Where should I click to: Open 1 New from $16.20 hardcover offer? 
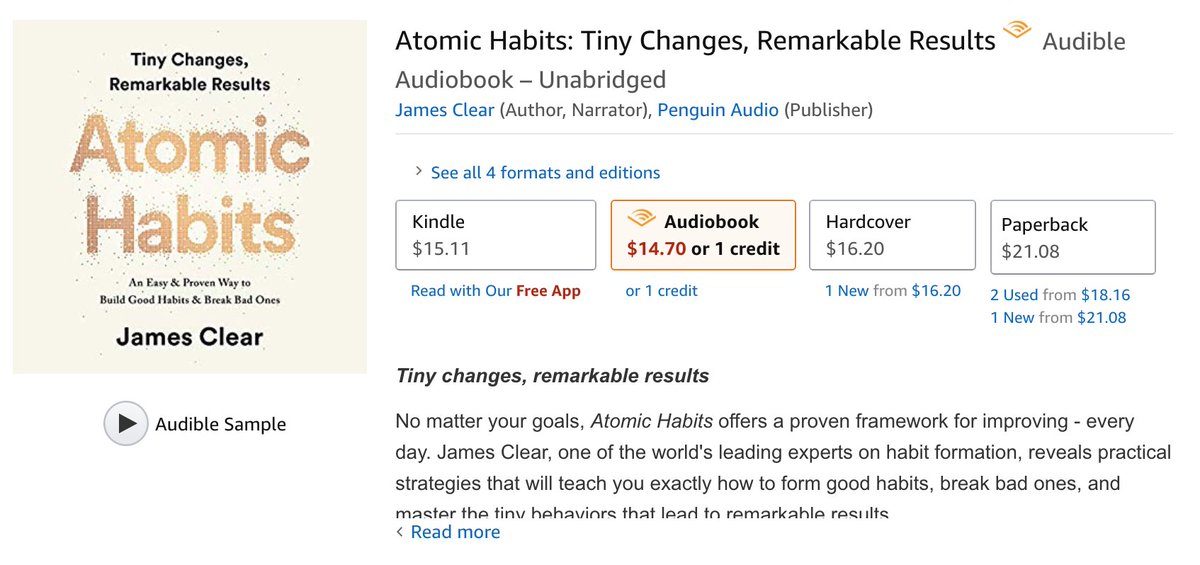[892, 291]
